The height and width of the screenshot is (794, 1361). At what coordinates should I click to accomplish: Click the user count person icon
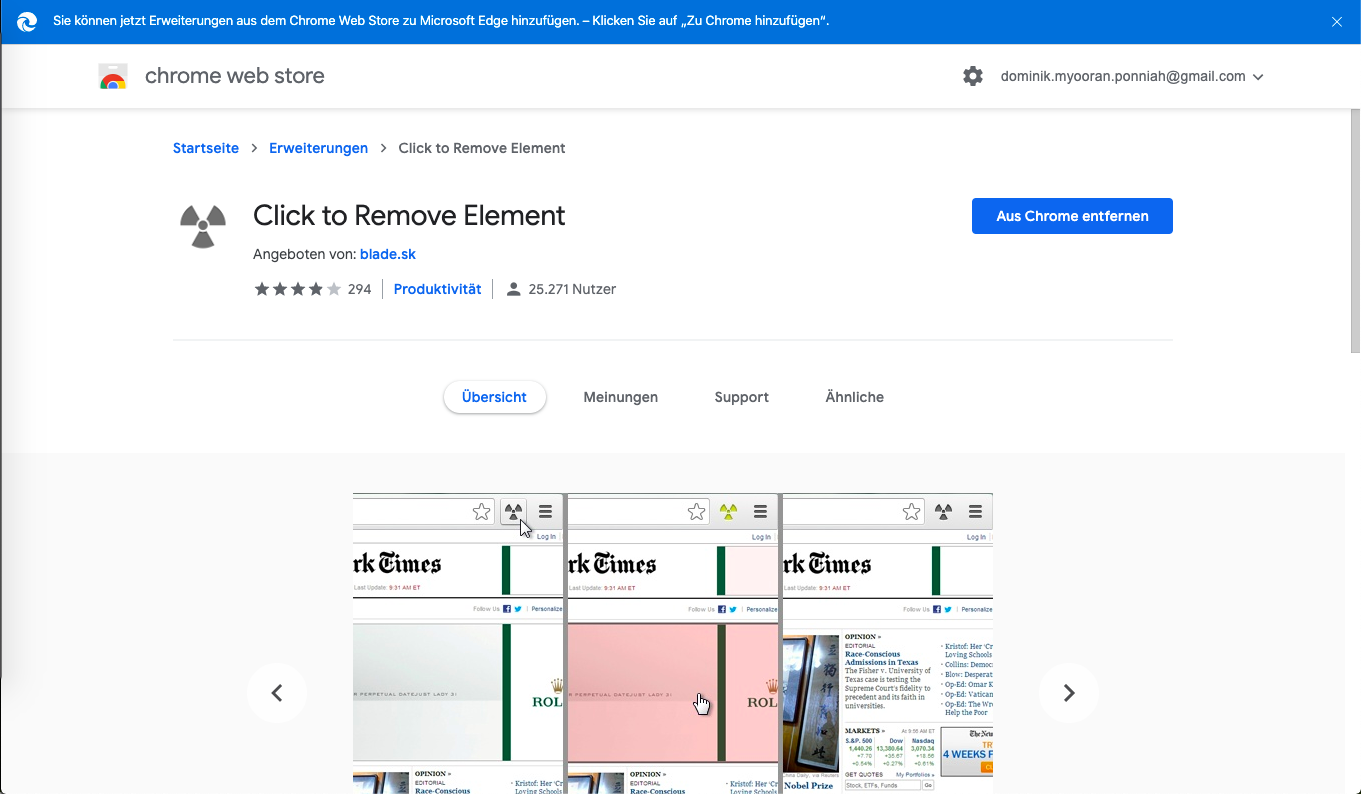pos(514,289)
